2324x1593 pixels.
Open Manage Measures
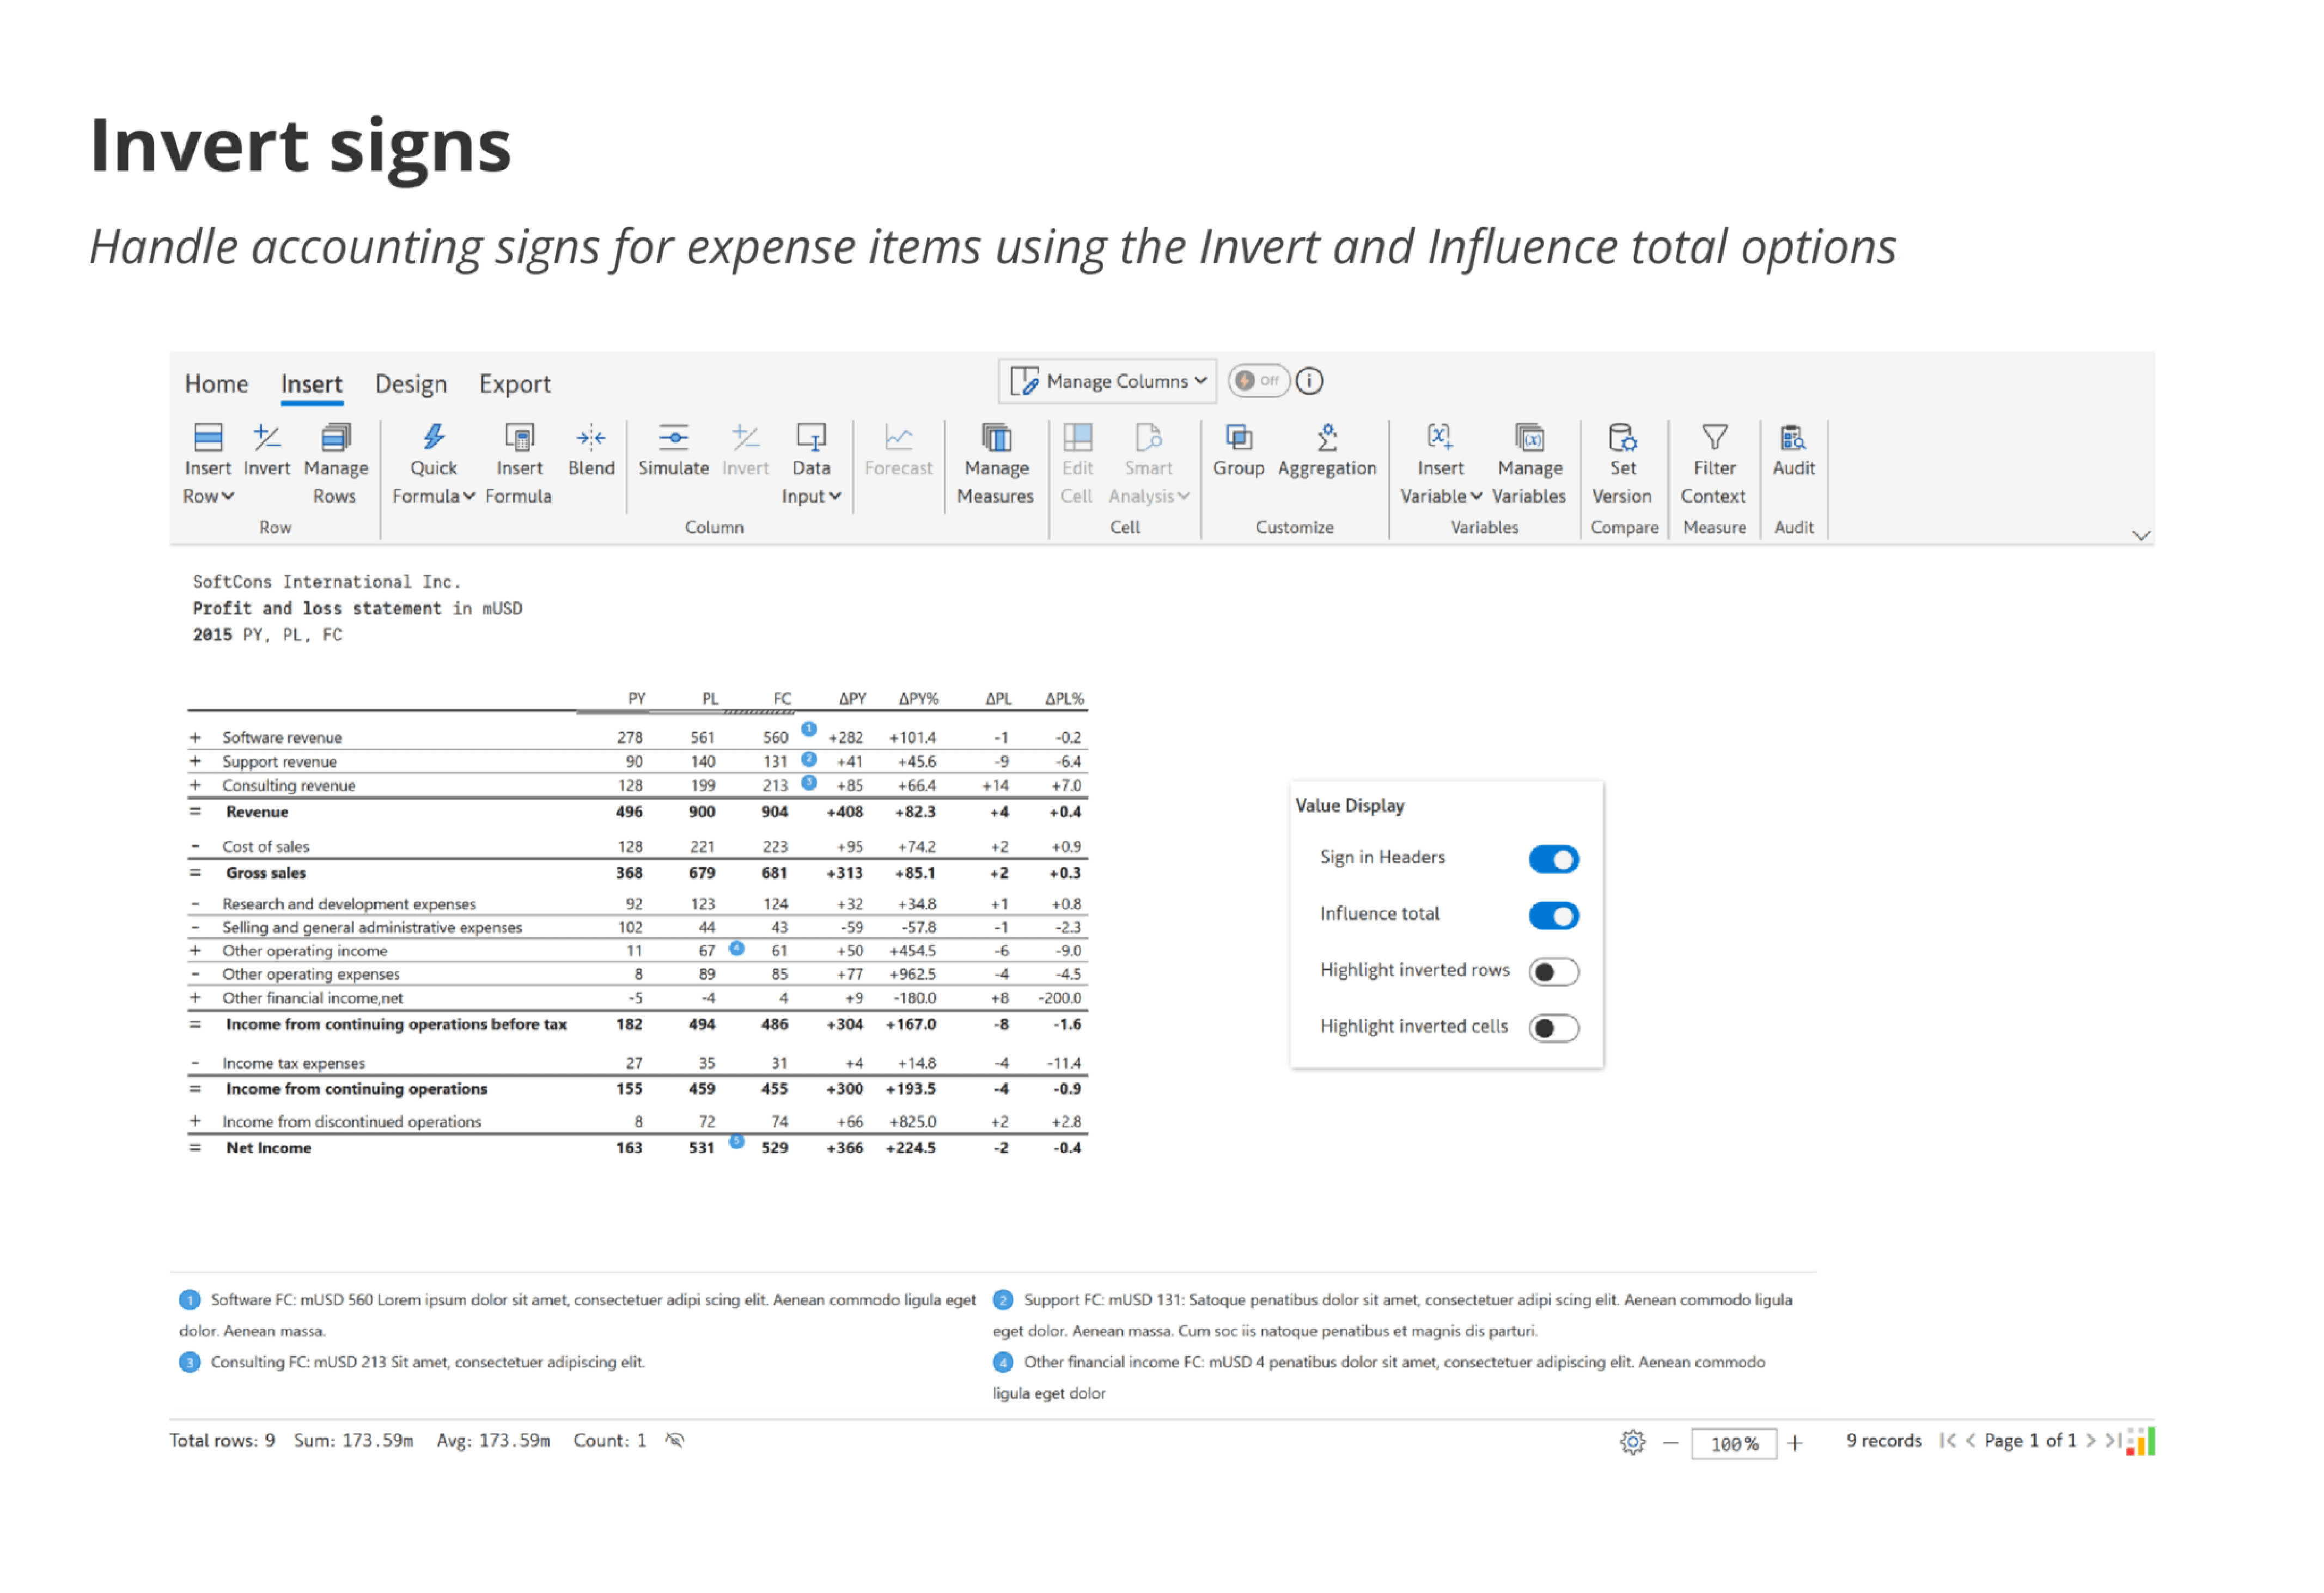pyautogui.click(x=996, y=463)
